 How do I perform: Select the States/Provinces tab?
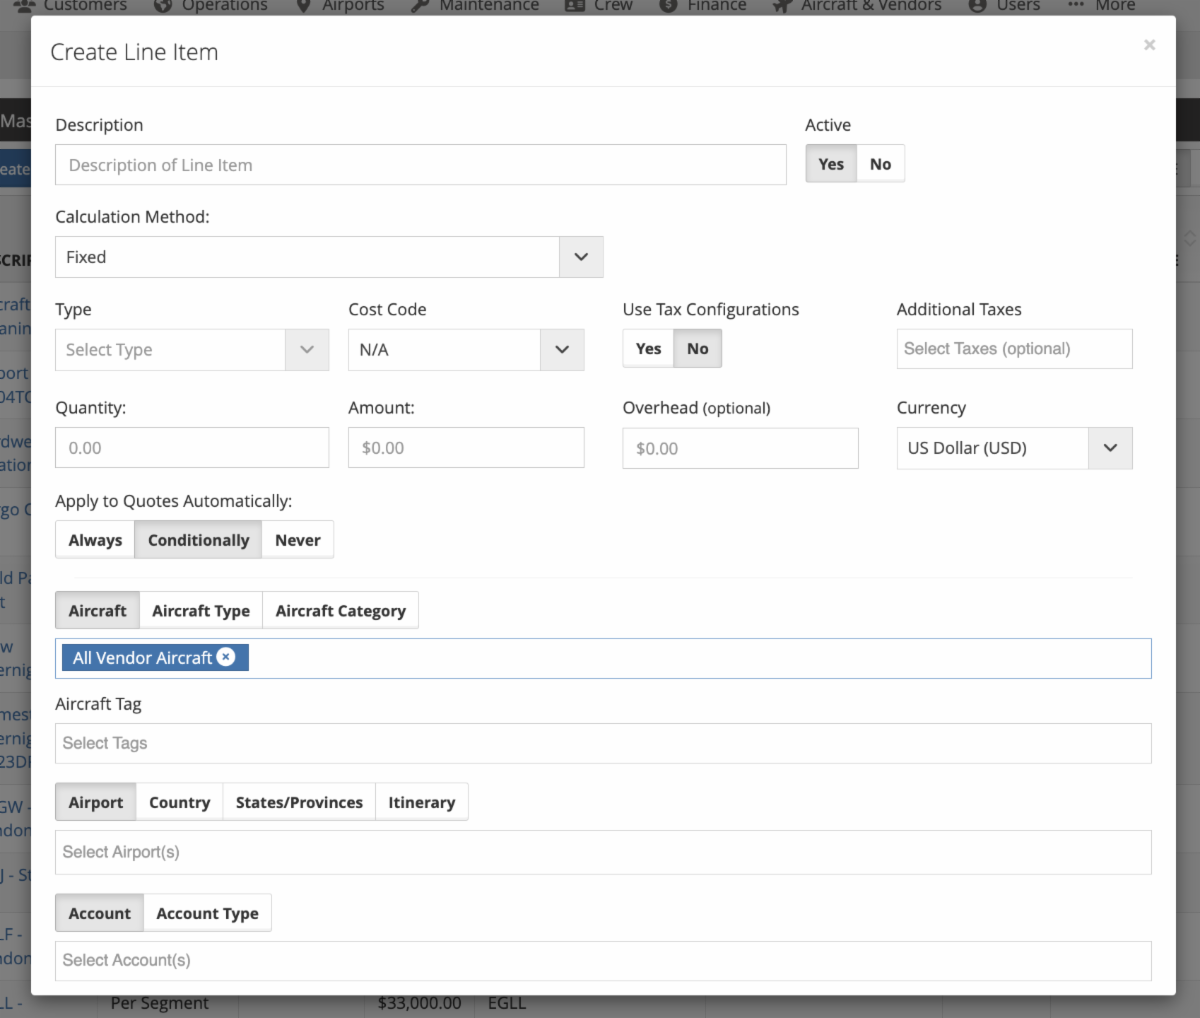point(299,802)
